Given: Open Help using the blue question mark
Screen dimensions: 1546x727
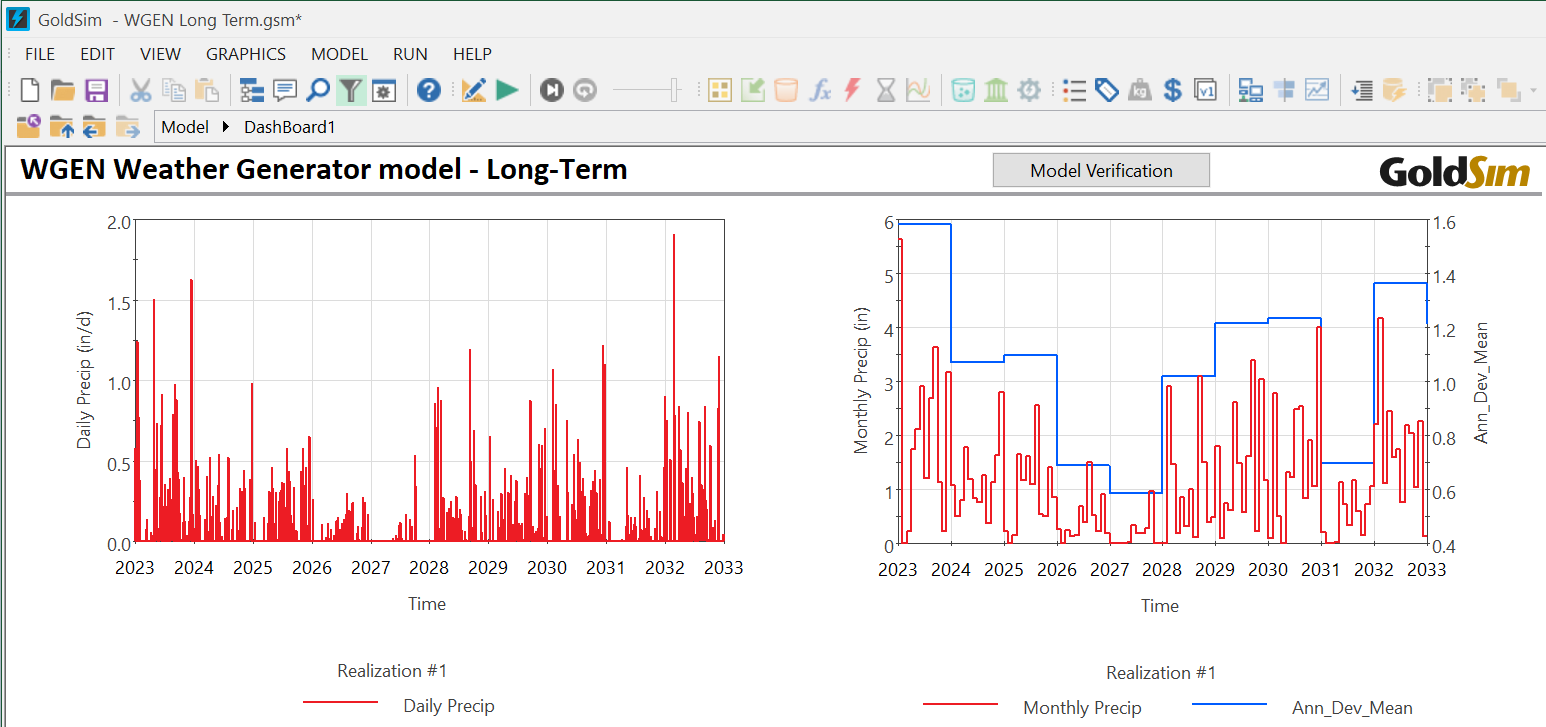Looking at the screenshot, I should click(x=429, y=90).
